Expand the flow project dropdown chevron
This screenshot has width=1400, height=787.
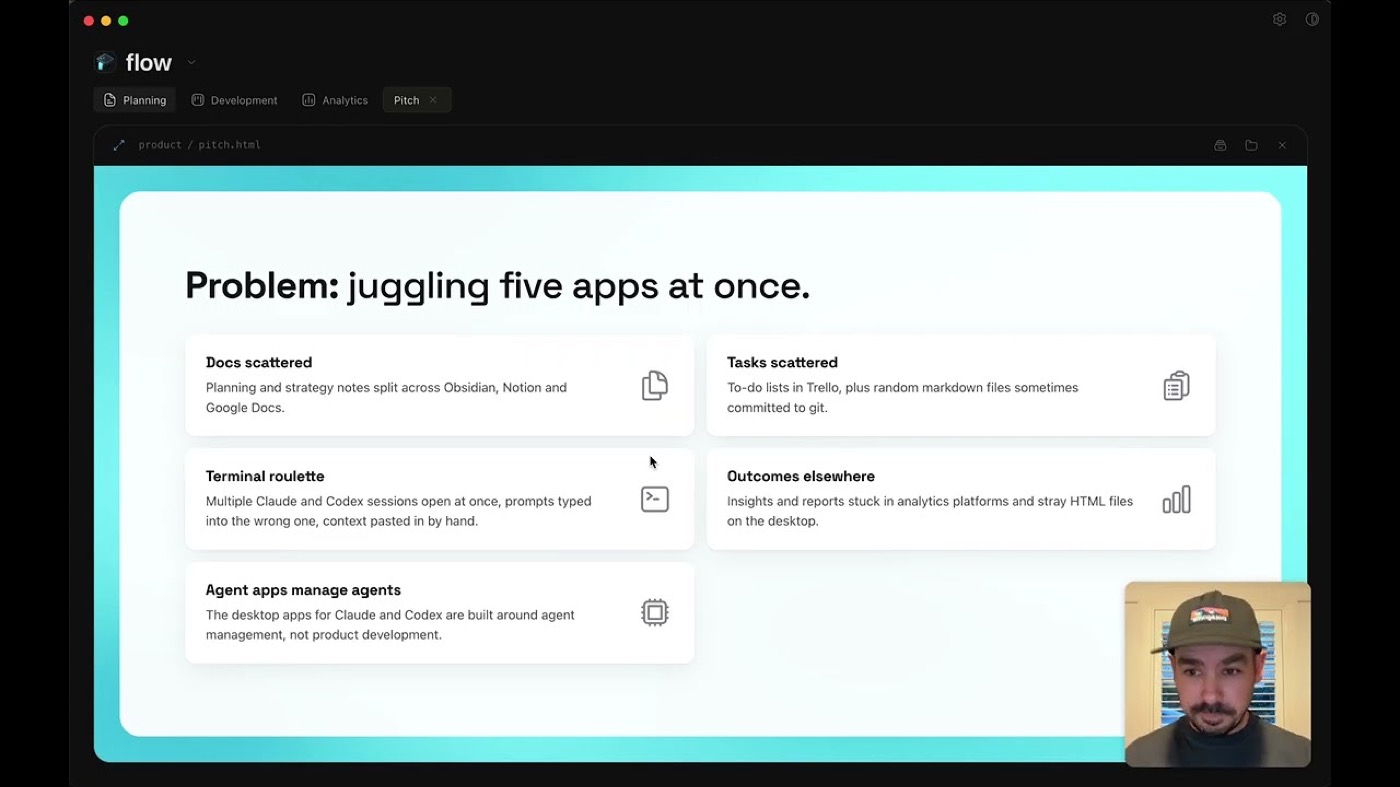191,62
